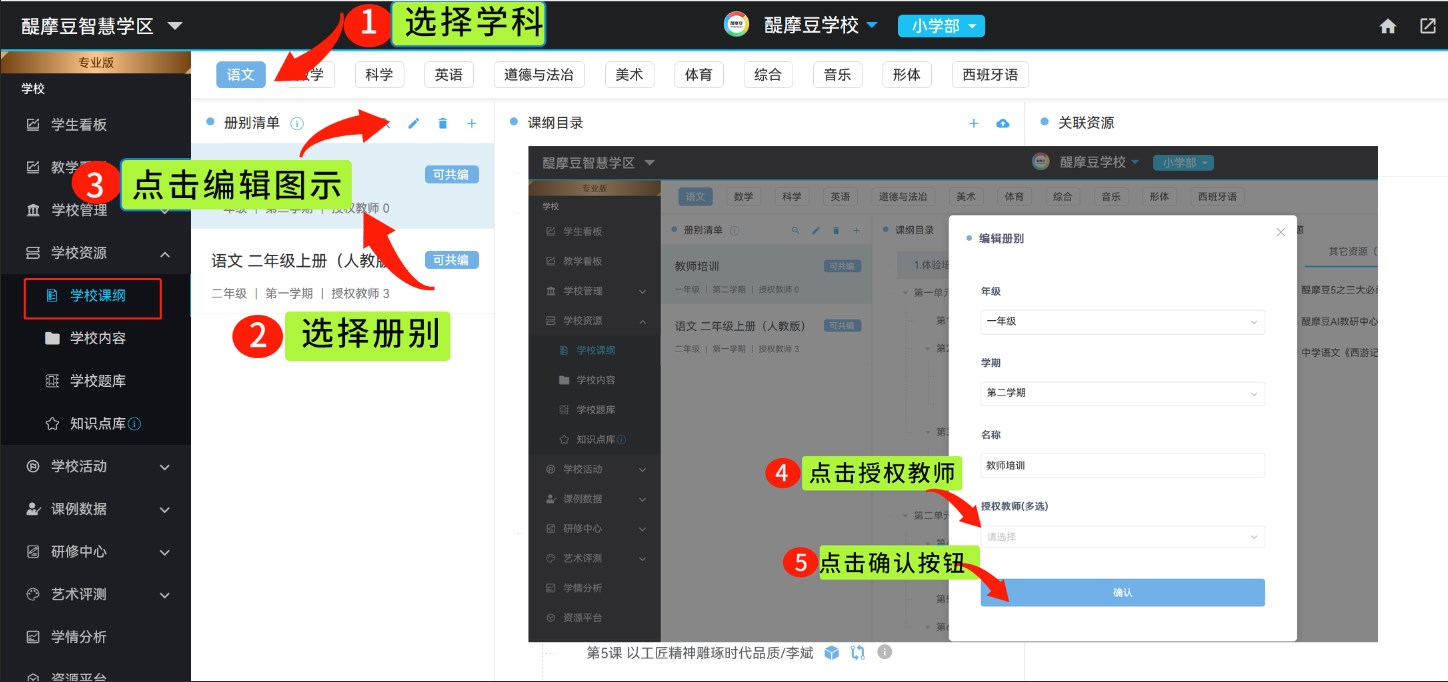1448x682 pixels.
Task: Click the gray info icon beside 第5课
Action: (884, 653)
